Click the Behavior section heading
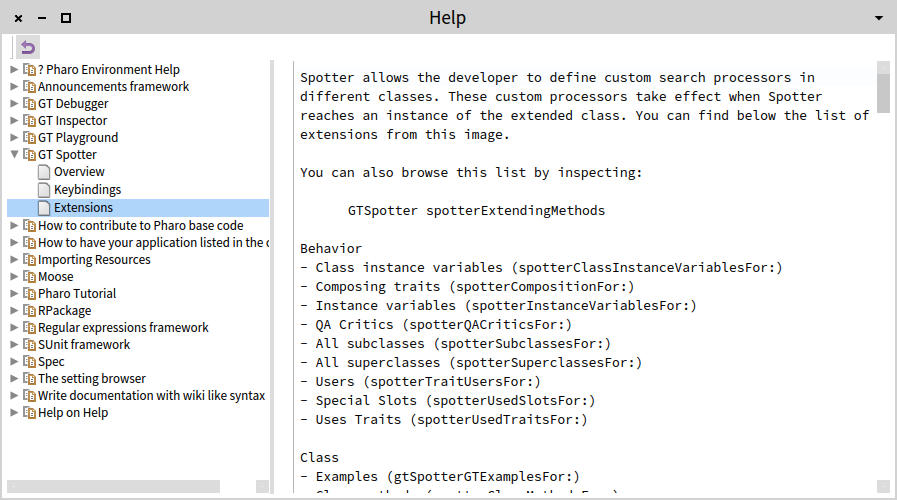The image size is (897, 500). (x=331, y=248)
